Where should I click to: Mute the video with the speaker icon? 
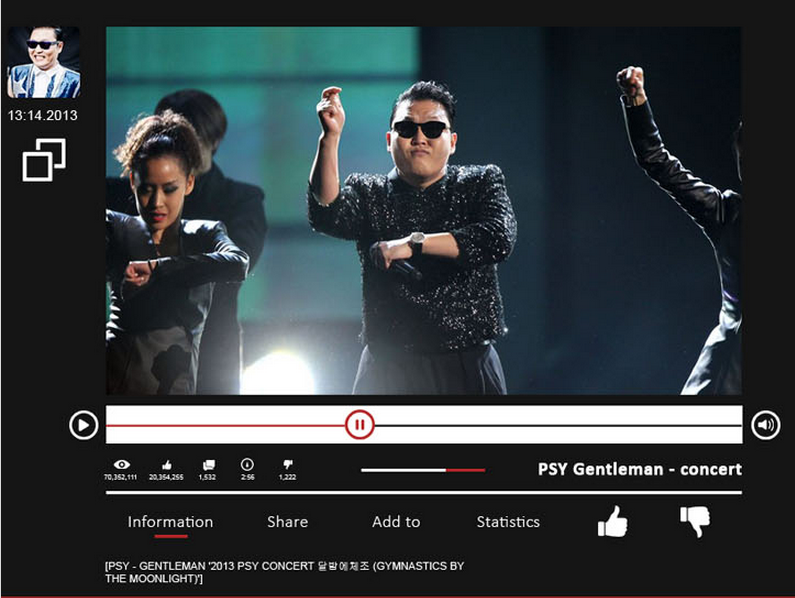point(765,425)
